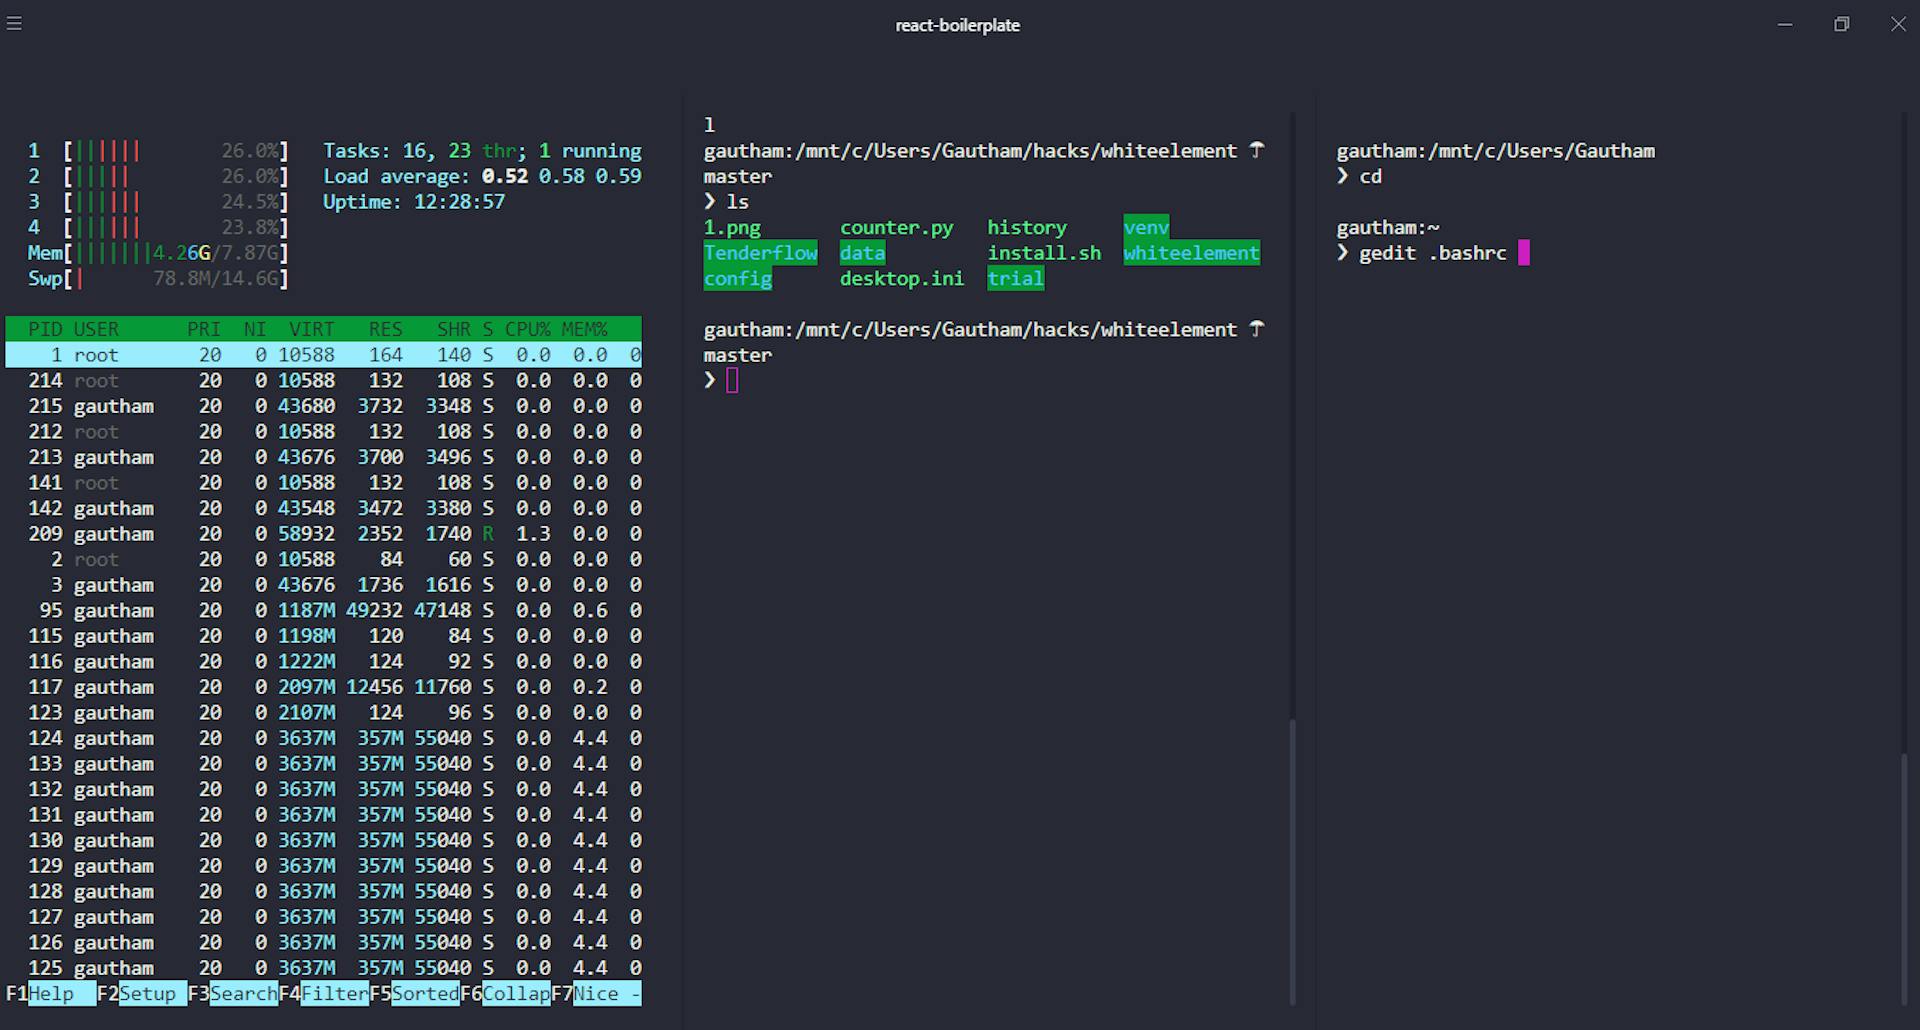Click the counter.py file entry
This screenshot has height=1030, width=1920.
coord(895,227)
